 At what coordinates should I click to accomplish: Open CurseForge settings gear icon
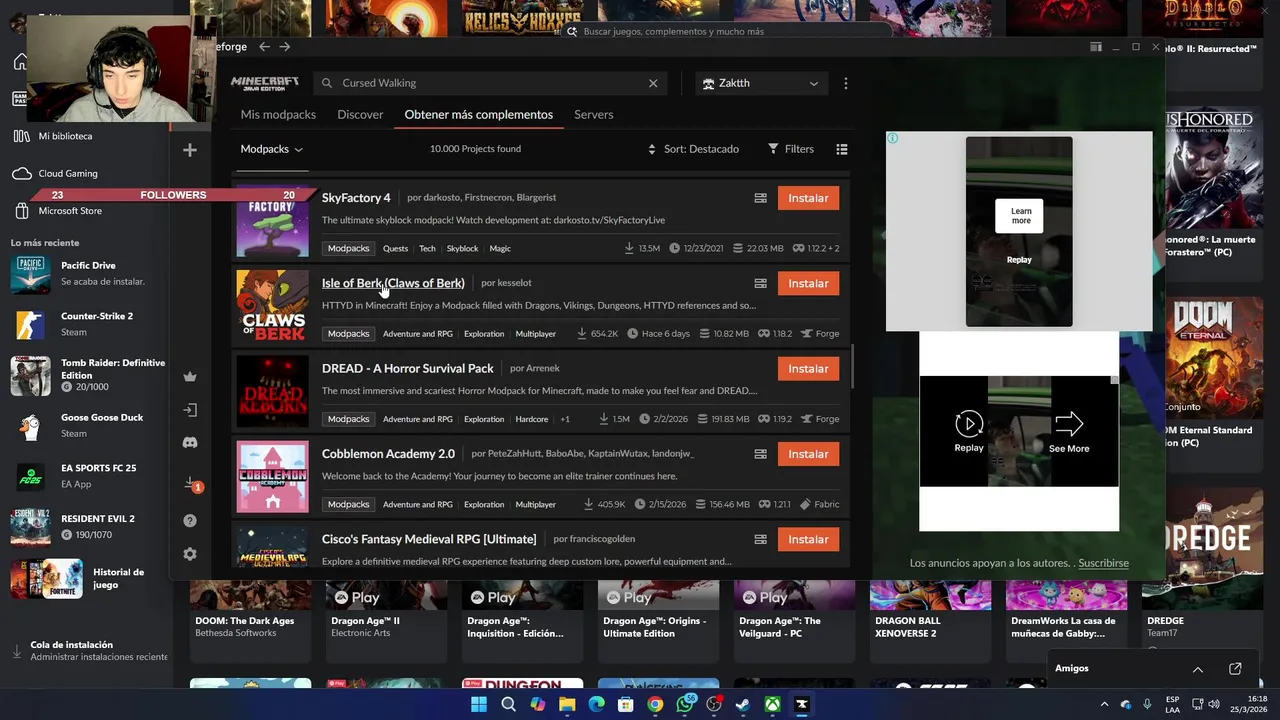pyautogui.click(x=190, y=554)
